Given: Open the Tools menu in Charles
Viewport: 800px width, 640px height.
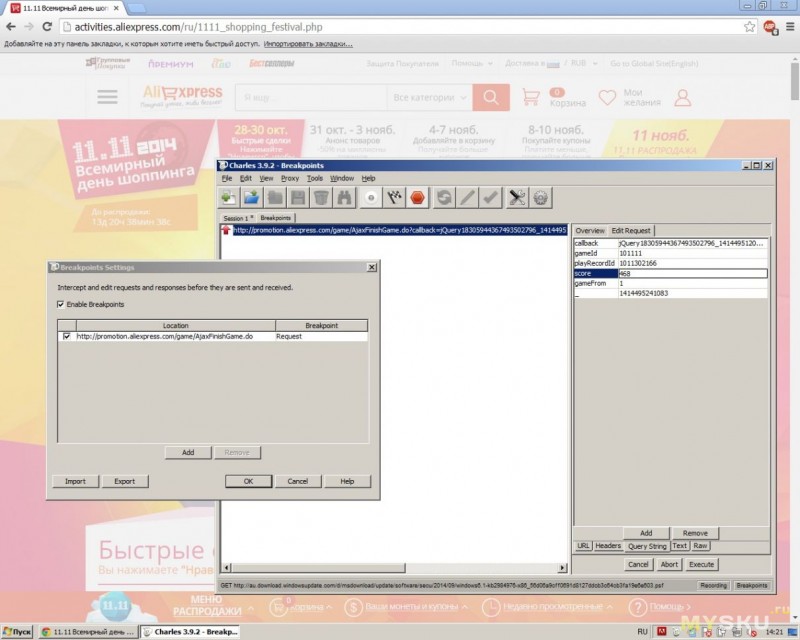Looking at the screenshot, I should tap(314, 178).
